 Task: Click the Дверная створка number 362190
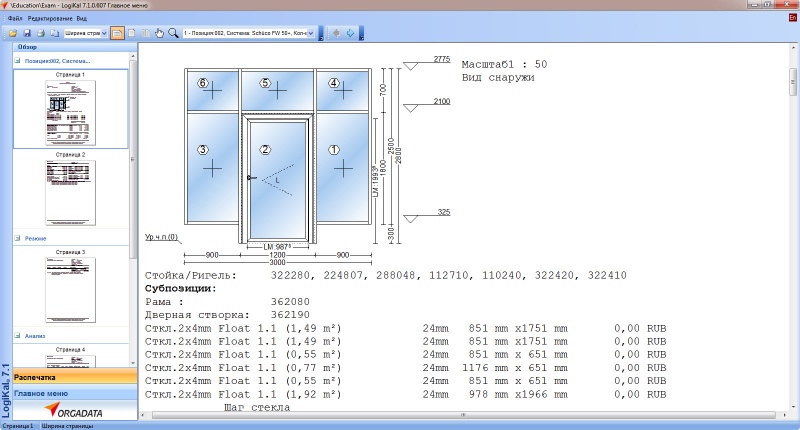(290, 315)
